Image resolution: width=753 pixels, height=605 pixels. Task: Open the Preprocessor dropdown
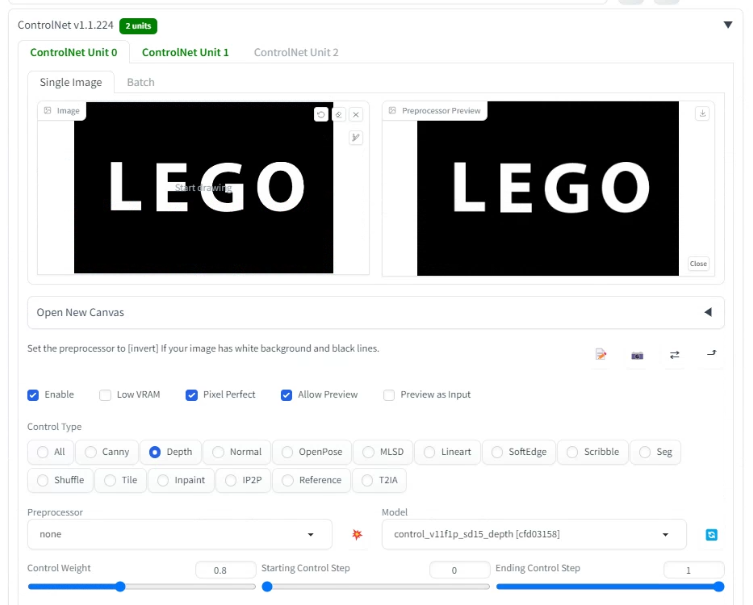(180, 534)
